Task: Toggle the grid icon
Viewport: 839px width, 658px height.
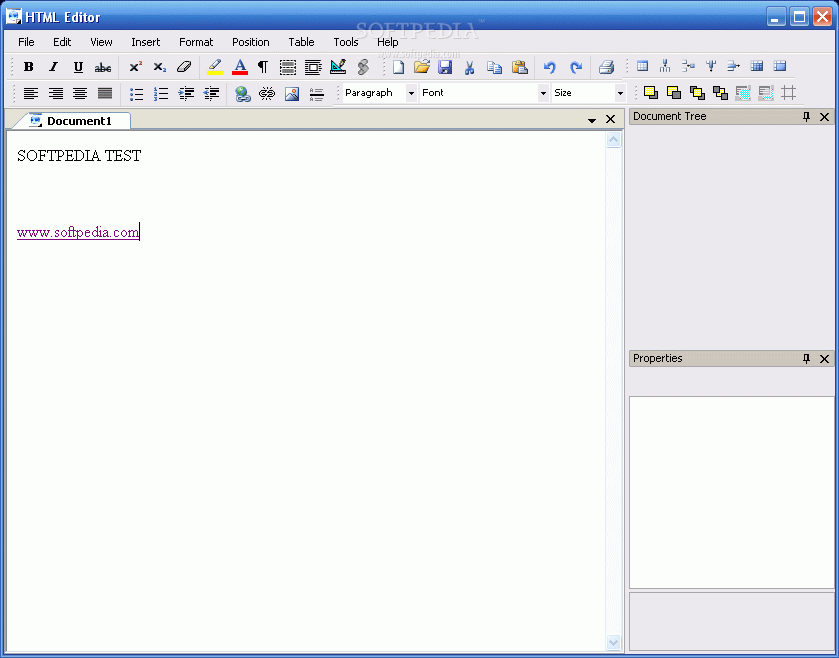Action: point(788,93)
